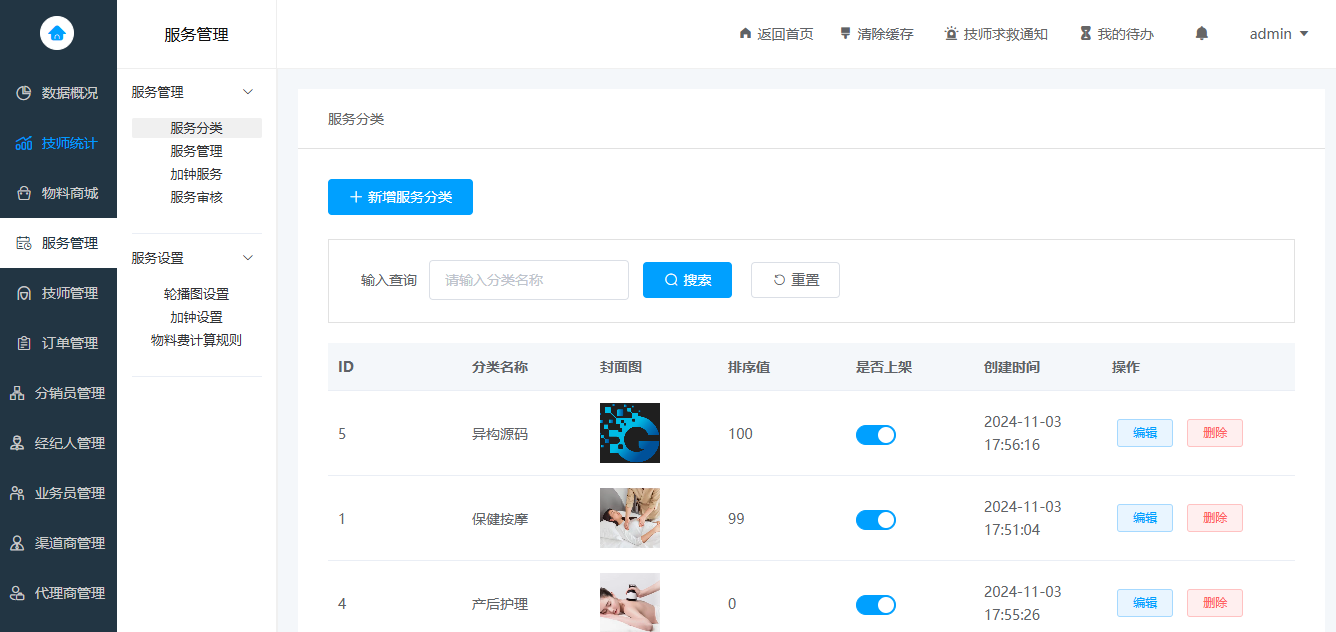Click the 保健按摩 cover thumbnail
The width and height of the screenshot is (1336, 632).
(x=629, y=518)
